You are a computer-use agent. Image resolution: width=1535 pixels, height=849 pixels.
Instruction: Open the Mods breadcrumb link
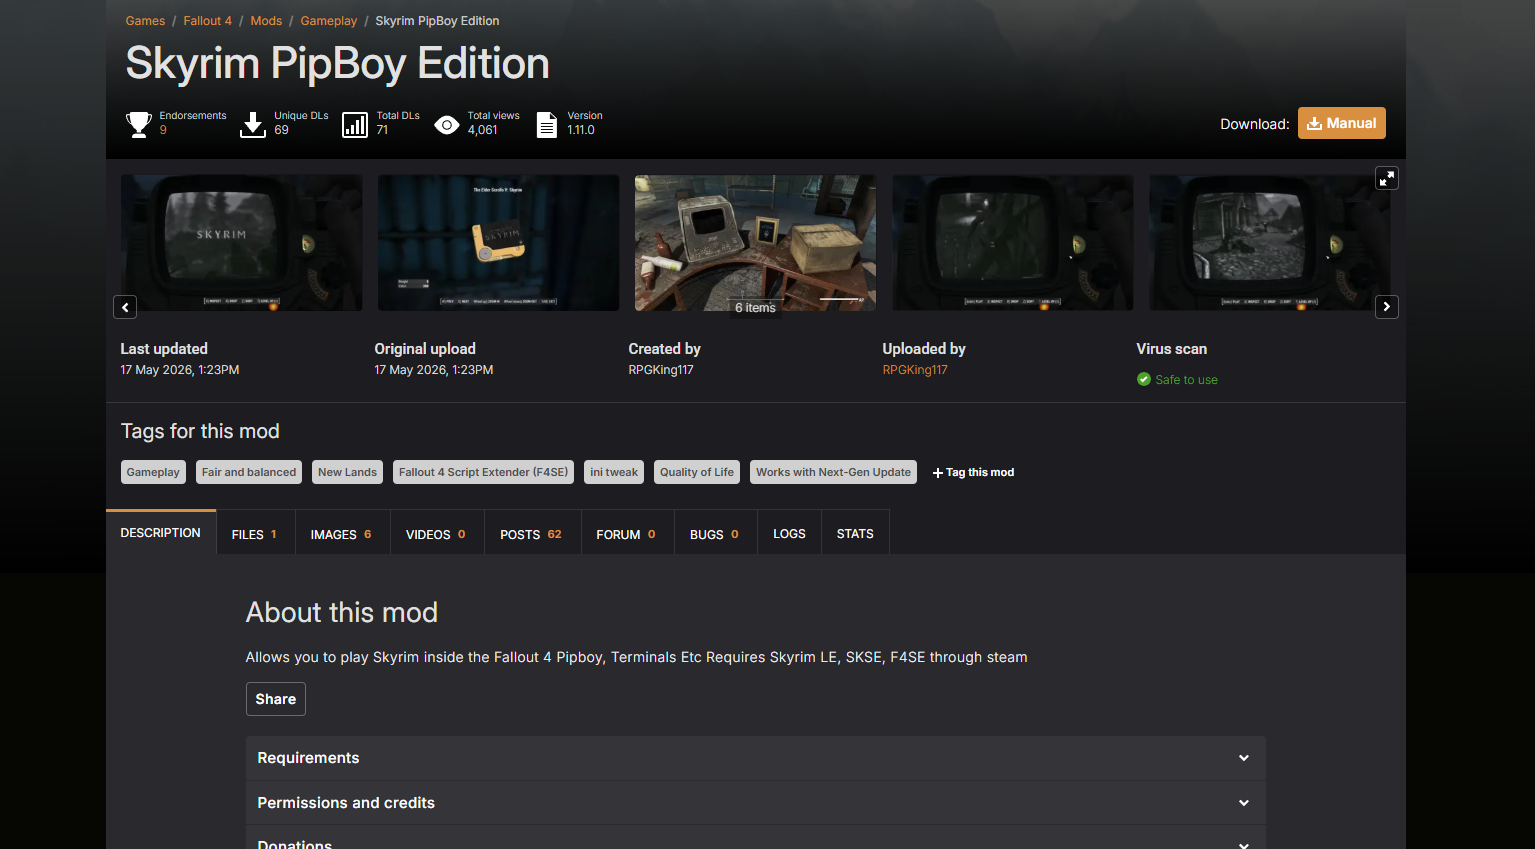266,21
